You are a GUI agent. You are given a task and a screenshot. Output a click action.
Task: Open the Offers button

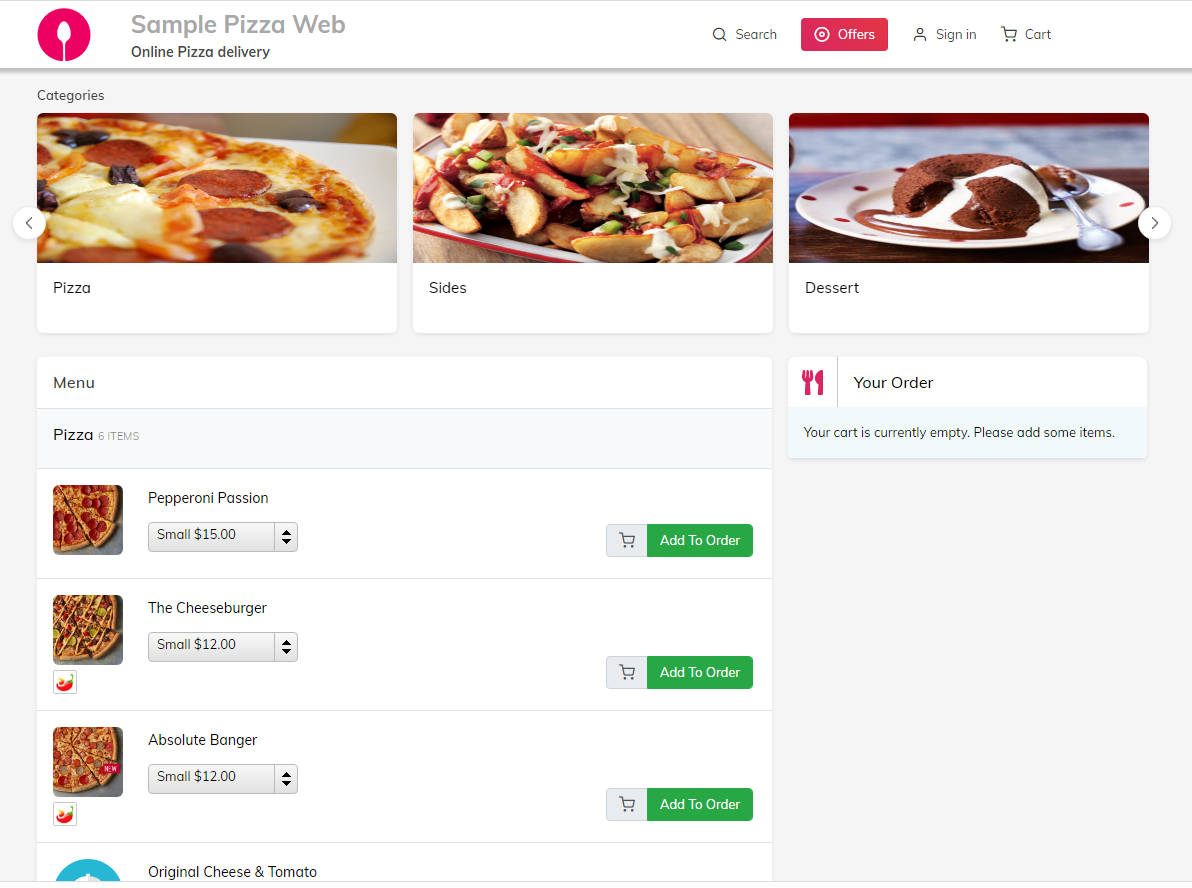click(844, 34)
